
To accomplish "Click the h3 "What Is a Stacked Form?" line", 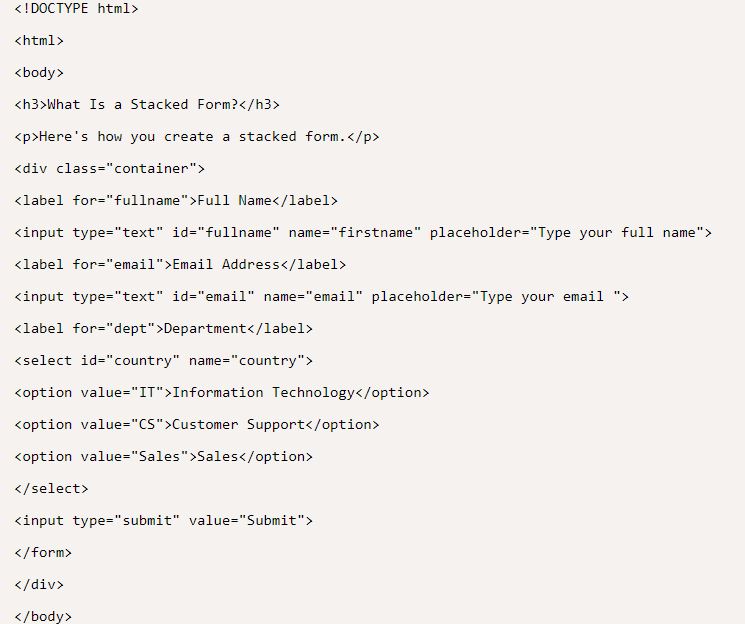I will tap(147, 104).
